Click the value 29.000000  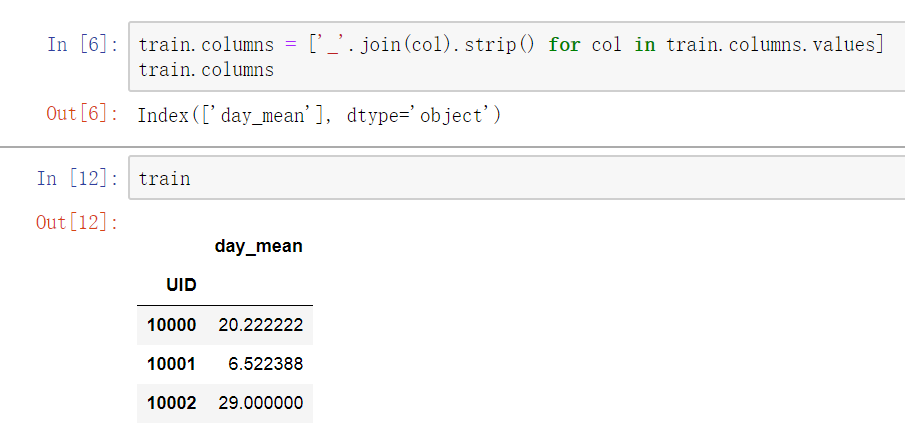click(x=261, y=403)
